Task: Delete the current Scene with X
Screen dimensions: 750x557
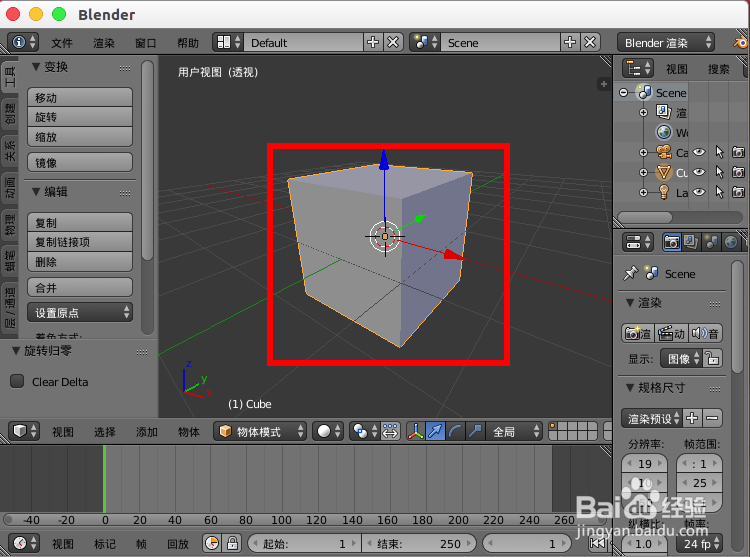Action: pyautogui.click(x=590, y=42)
